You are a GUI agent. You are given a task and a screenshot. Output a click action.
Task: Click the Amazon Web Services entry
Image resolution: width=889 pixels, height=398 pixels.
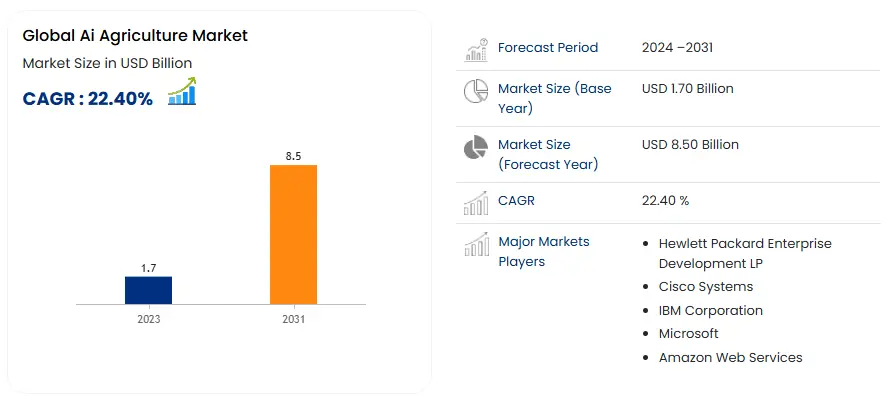coord(730,358)
